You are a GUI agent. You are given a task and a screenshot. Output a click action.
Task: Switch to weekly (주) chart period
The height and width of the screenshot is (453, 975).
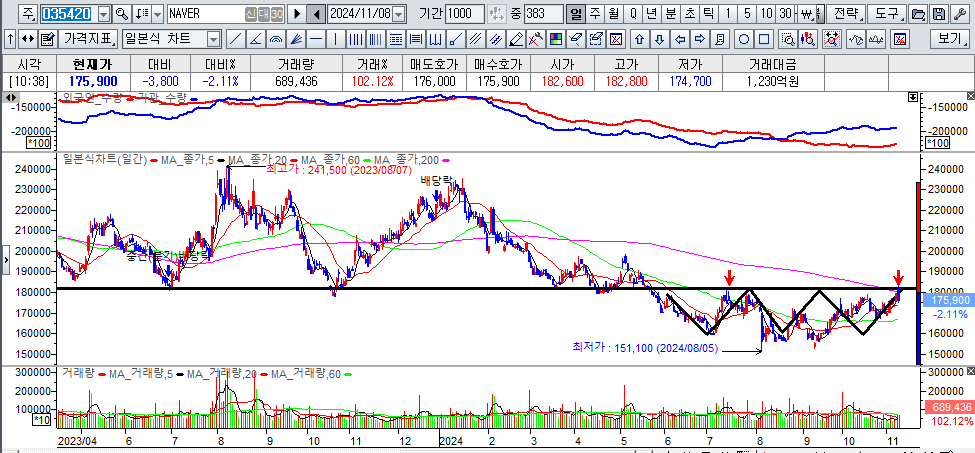pyautogui.click(x=594, y=14)
